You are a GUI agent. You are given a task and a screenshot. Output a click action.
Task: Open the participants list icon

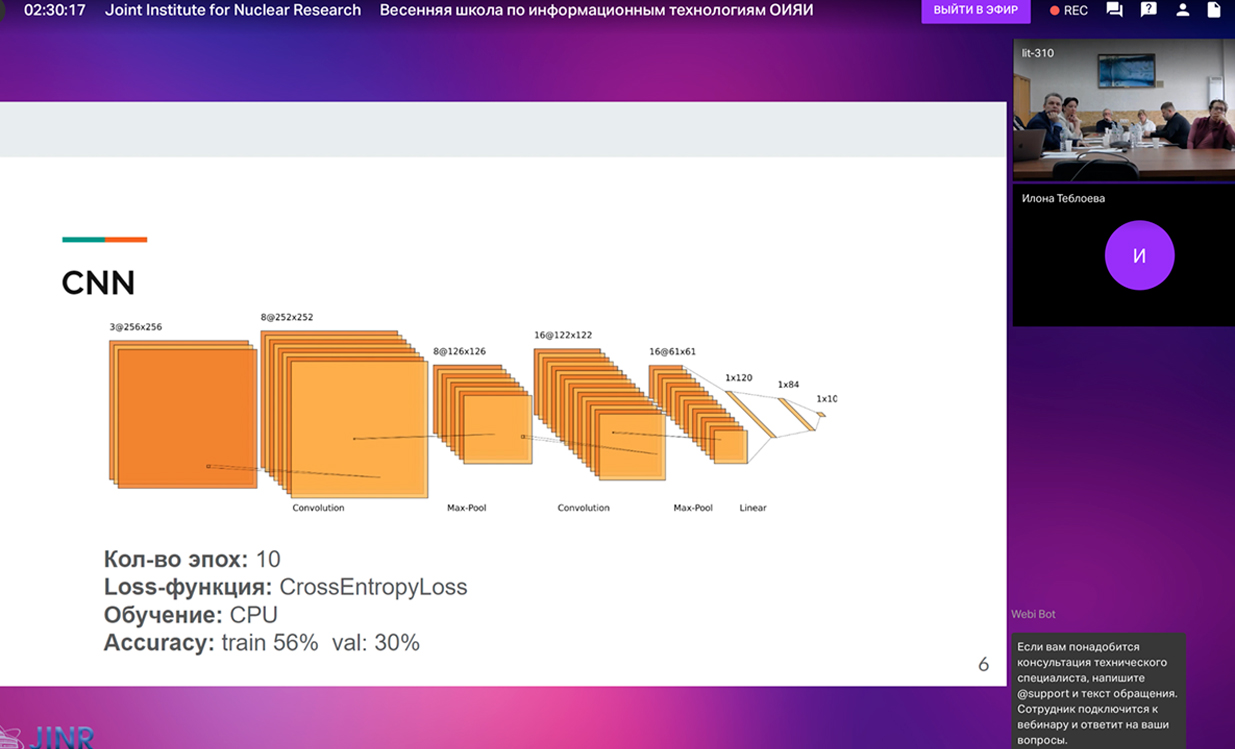[x=1183, y=10]
